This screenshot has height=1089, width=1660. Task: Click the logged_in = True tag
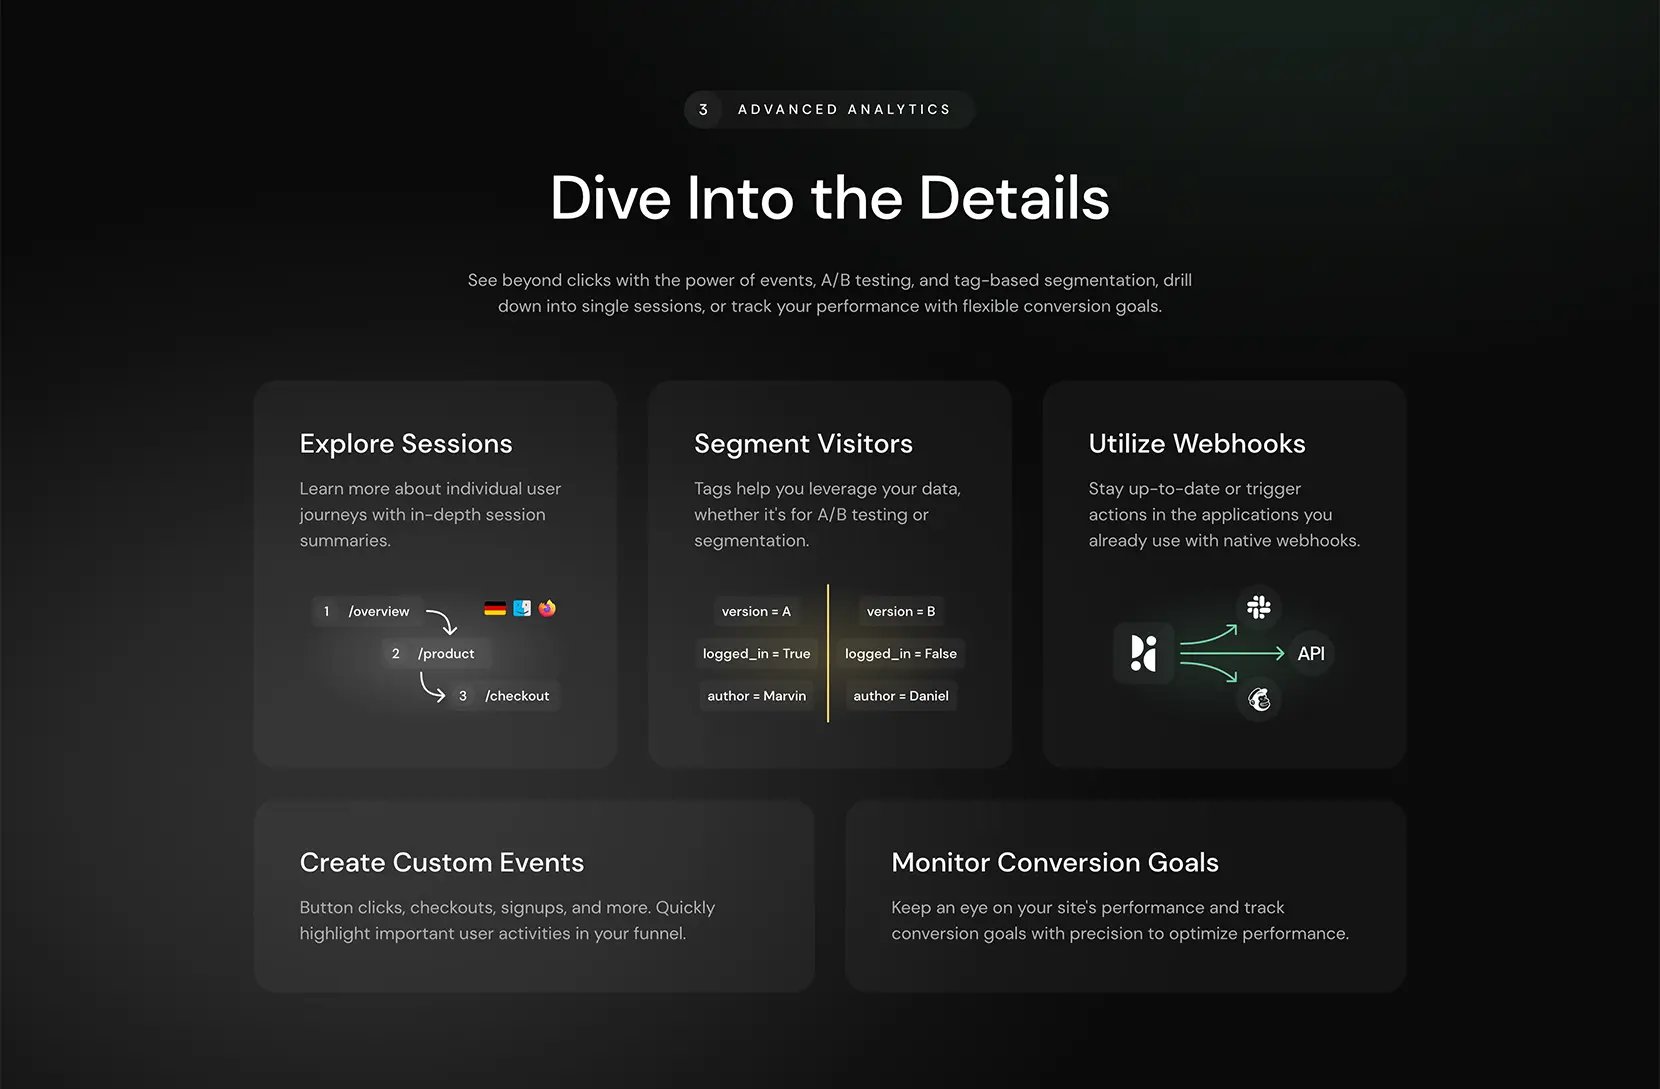(756, 653)
